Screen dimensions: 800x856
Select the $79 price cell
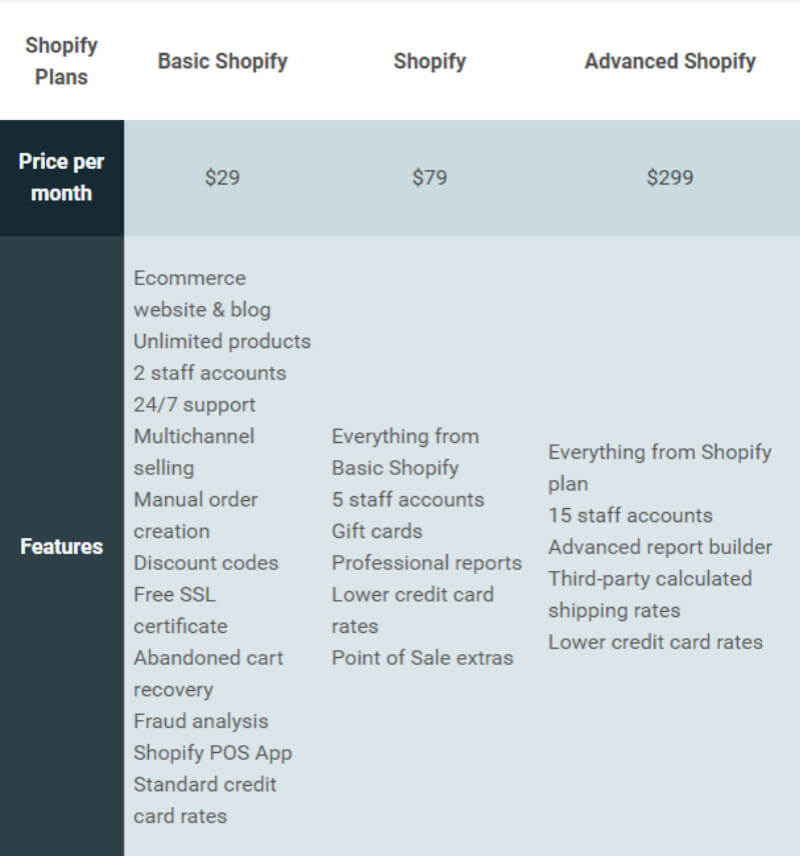click(x=430, y=177)
